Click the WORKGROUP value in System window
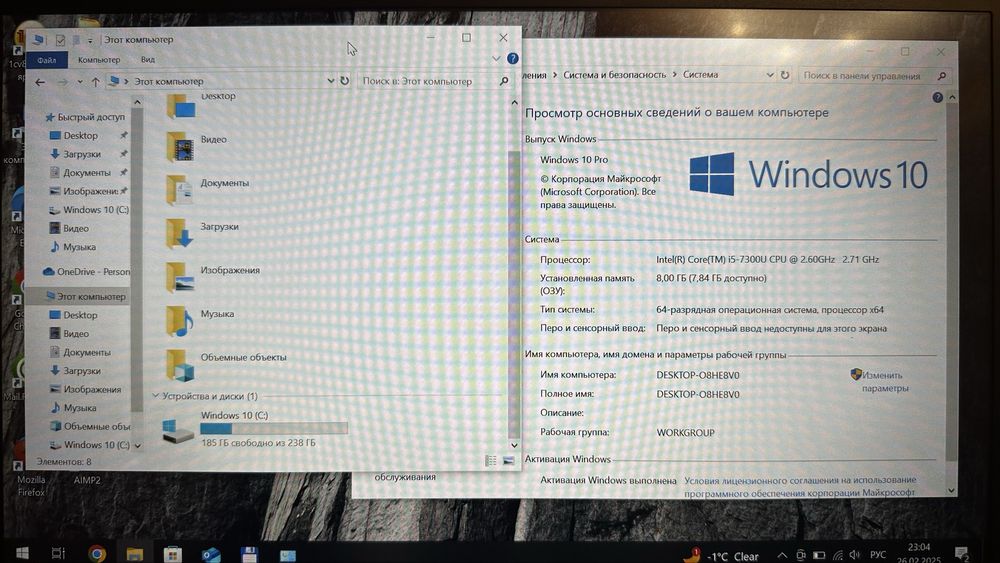This screenshot has width=1000, height=563. coord(686,432)
